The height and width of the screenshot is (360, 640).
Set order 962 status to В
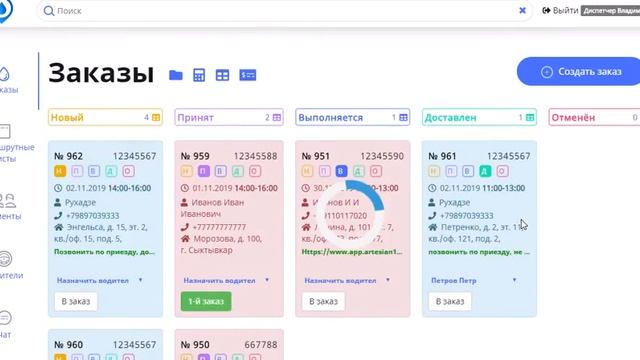click(x=94, y=171)
